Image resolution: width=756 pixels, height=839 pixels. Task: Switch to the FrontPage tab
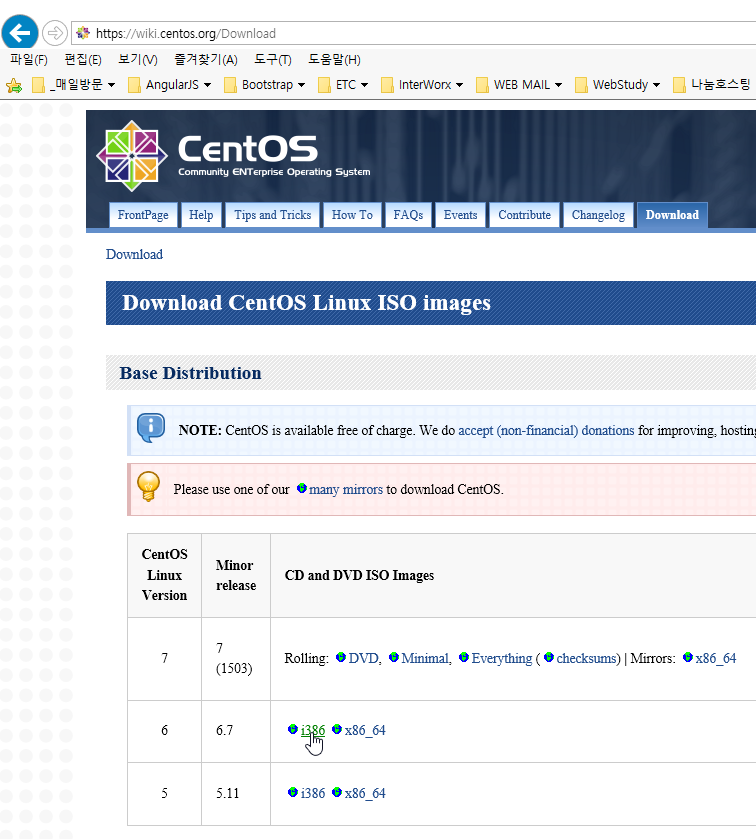[143, 215]
